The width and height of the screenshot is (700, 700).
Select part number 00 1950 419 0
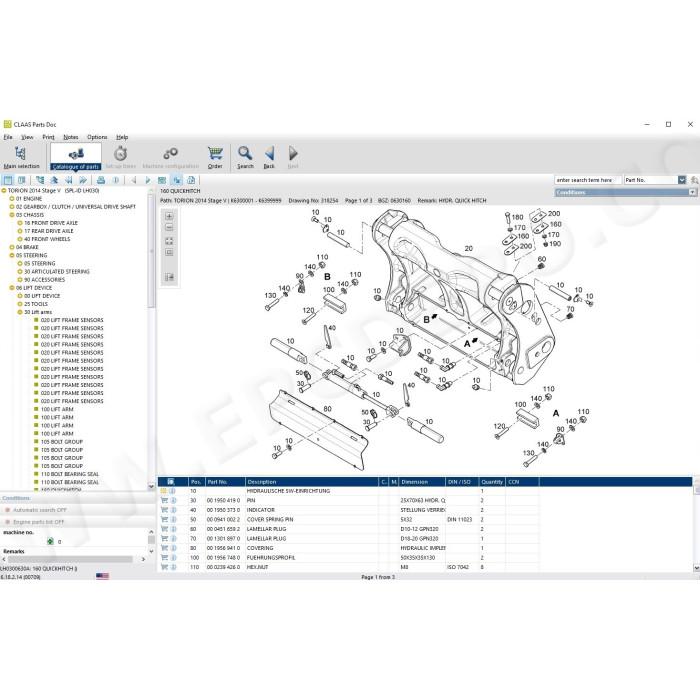223,500
